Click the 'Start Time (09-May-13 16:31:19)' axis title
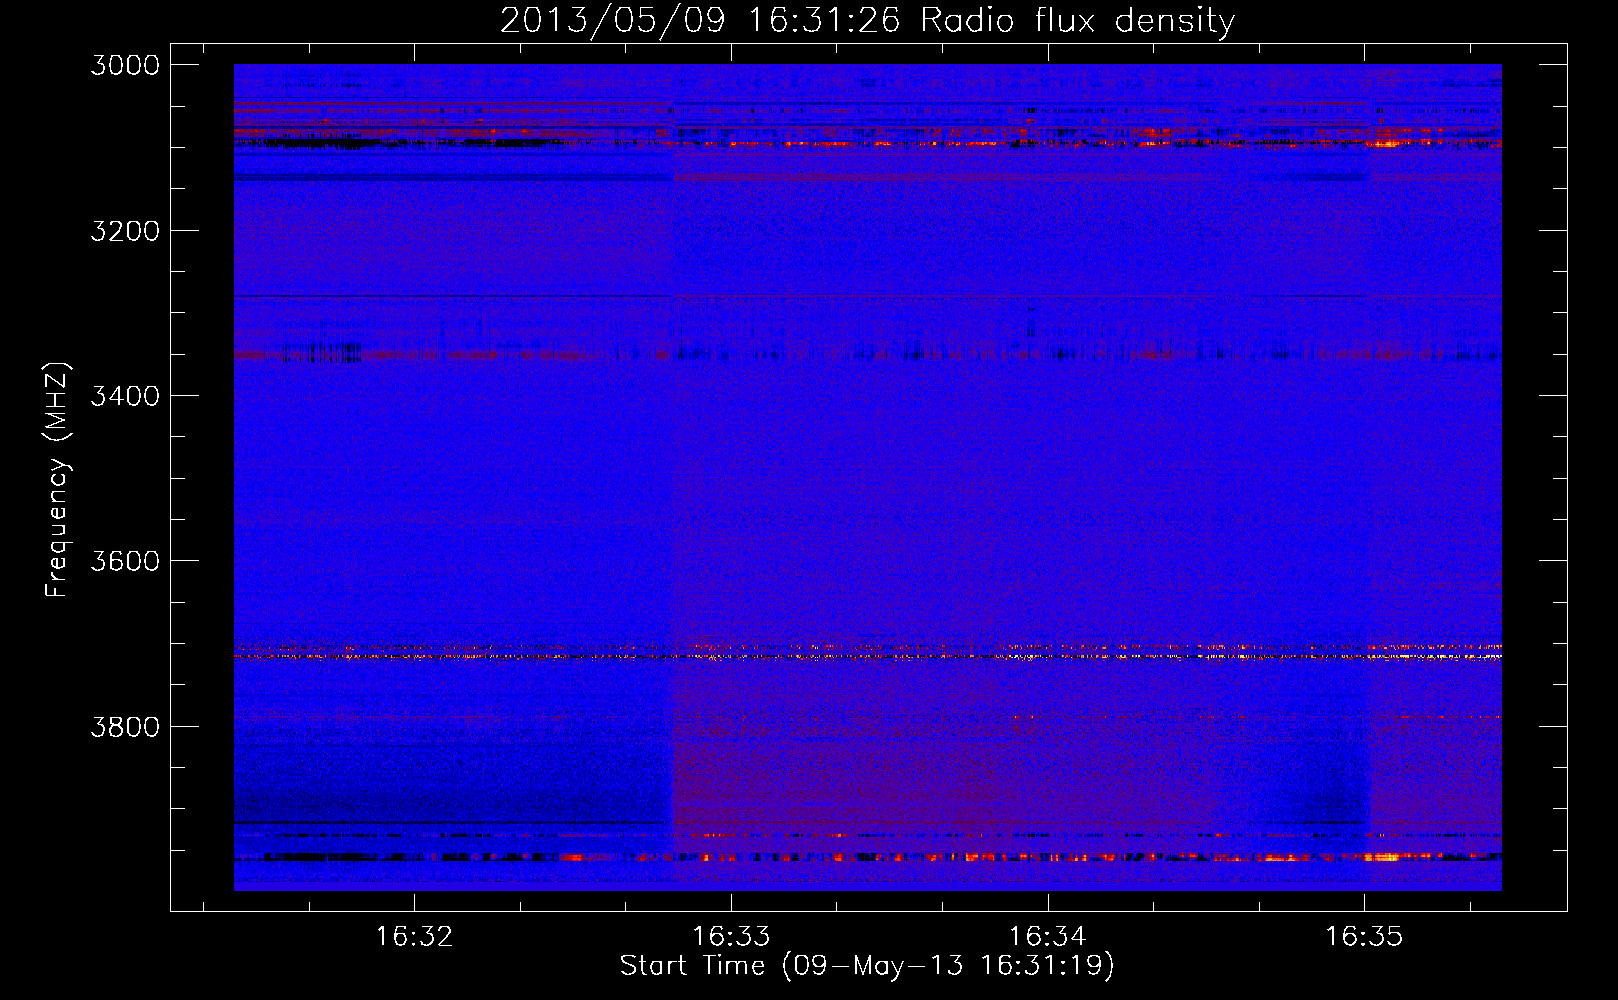 click(867, 966)
